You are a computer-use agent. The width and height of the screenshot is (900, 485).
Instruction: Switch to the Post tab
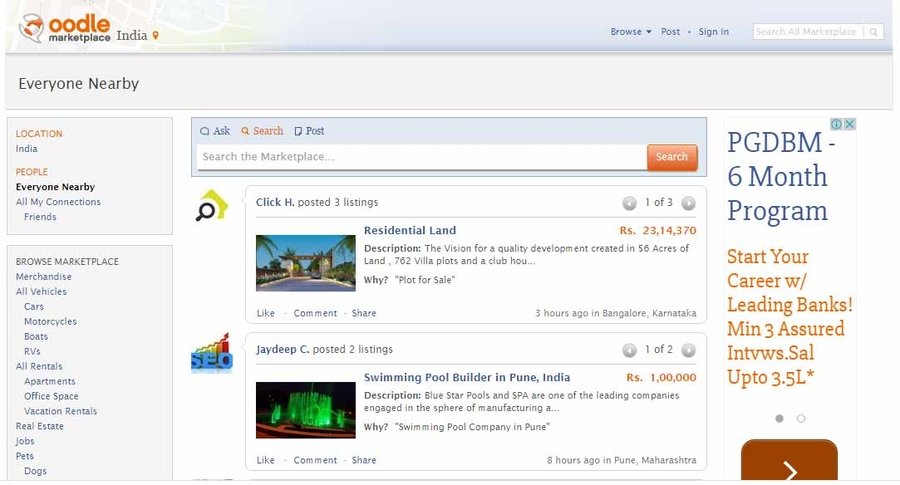click(x=309, y=131)
